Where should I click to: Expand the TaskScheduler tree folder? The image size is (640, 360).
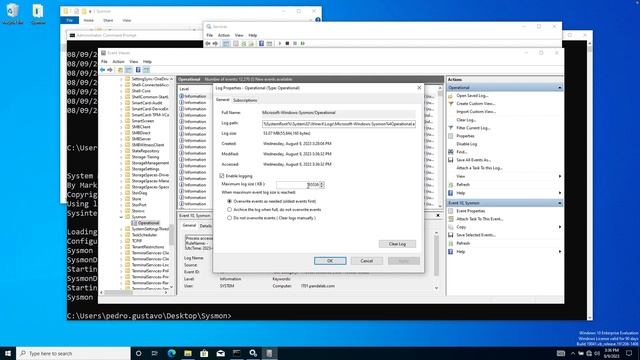tap(121, 235)
